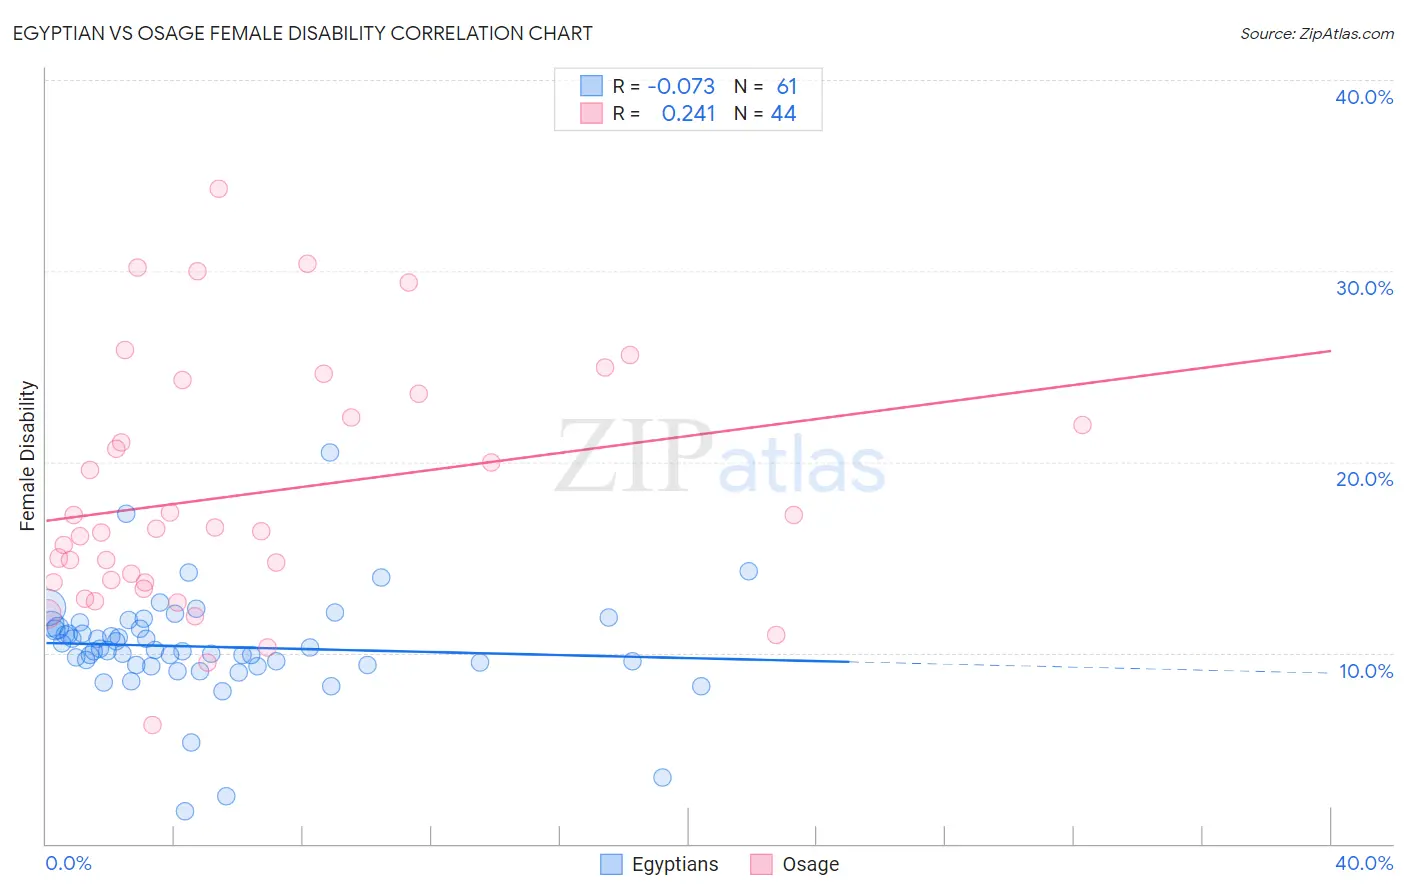The height and width of the screenshot is (892, 1406).
Task: Open the Source: ZipAtlas.com link
Action: point(1317,34)
